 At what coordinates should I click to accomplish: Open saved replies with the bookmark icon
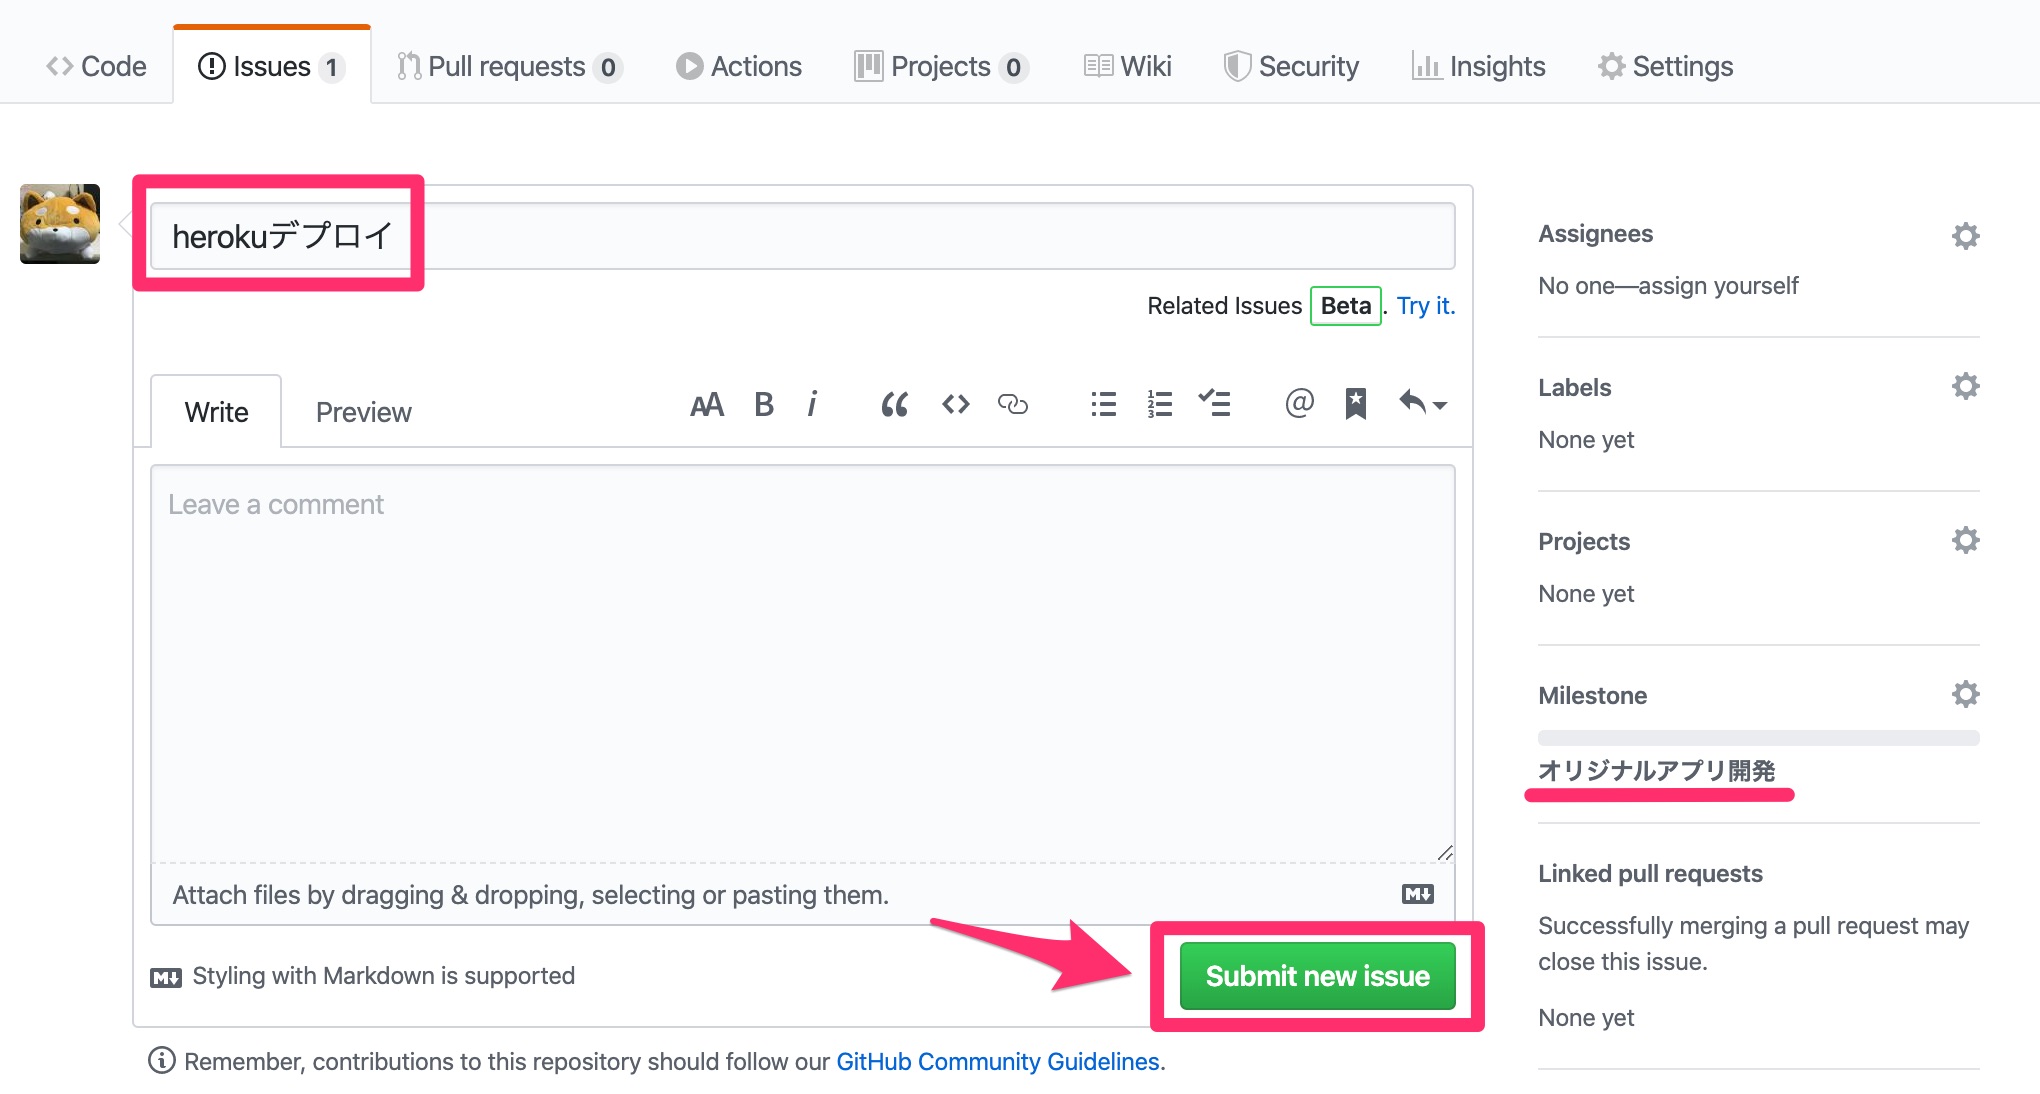[x=1355, y=404]
